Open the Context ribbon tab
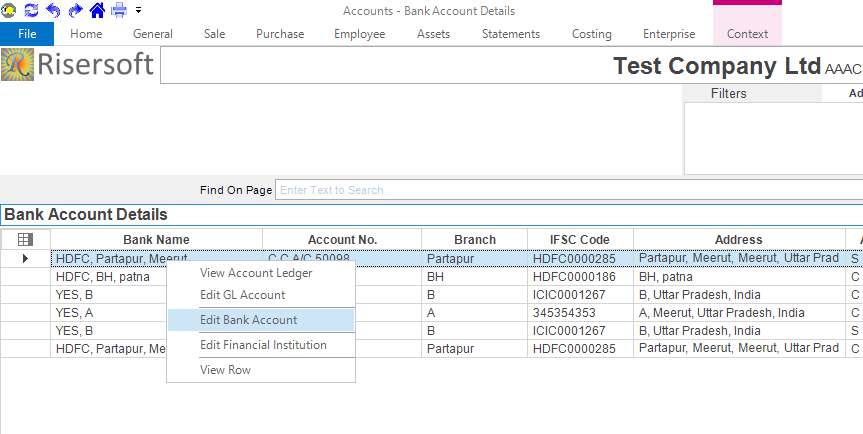The height and width of the screenshot is (434, 863). (747, 34)
